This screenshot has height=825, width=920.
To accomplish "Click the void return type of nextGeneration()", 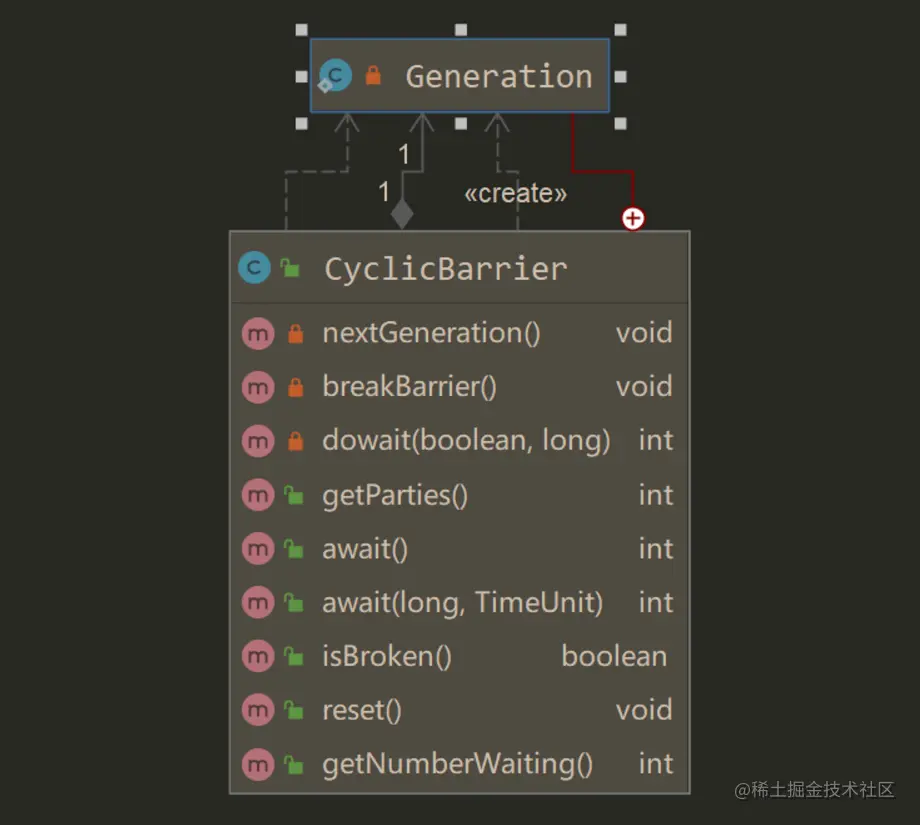I will tap(644, 333).
